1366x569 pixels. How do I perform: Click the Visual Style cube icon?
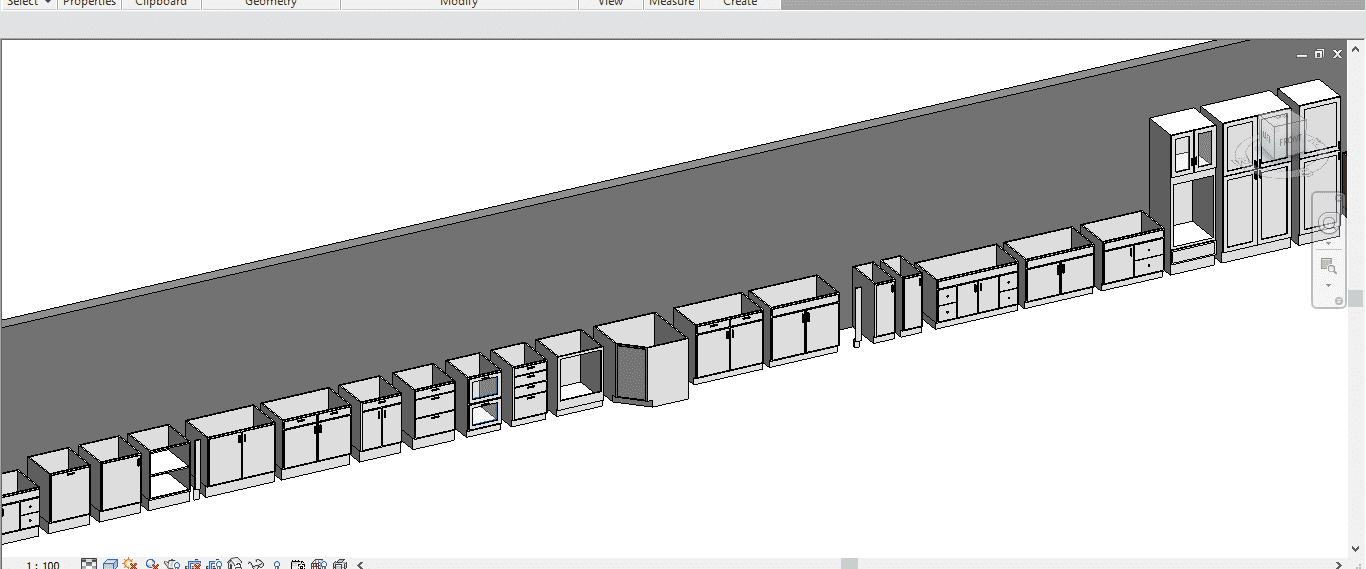click(x=110, y=565)
